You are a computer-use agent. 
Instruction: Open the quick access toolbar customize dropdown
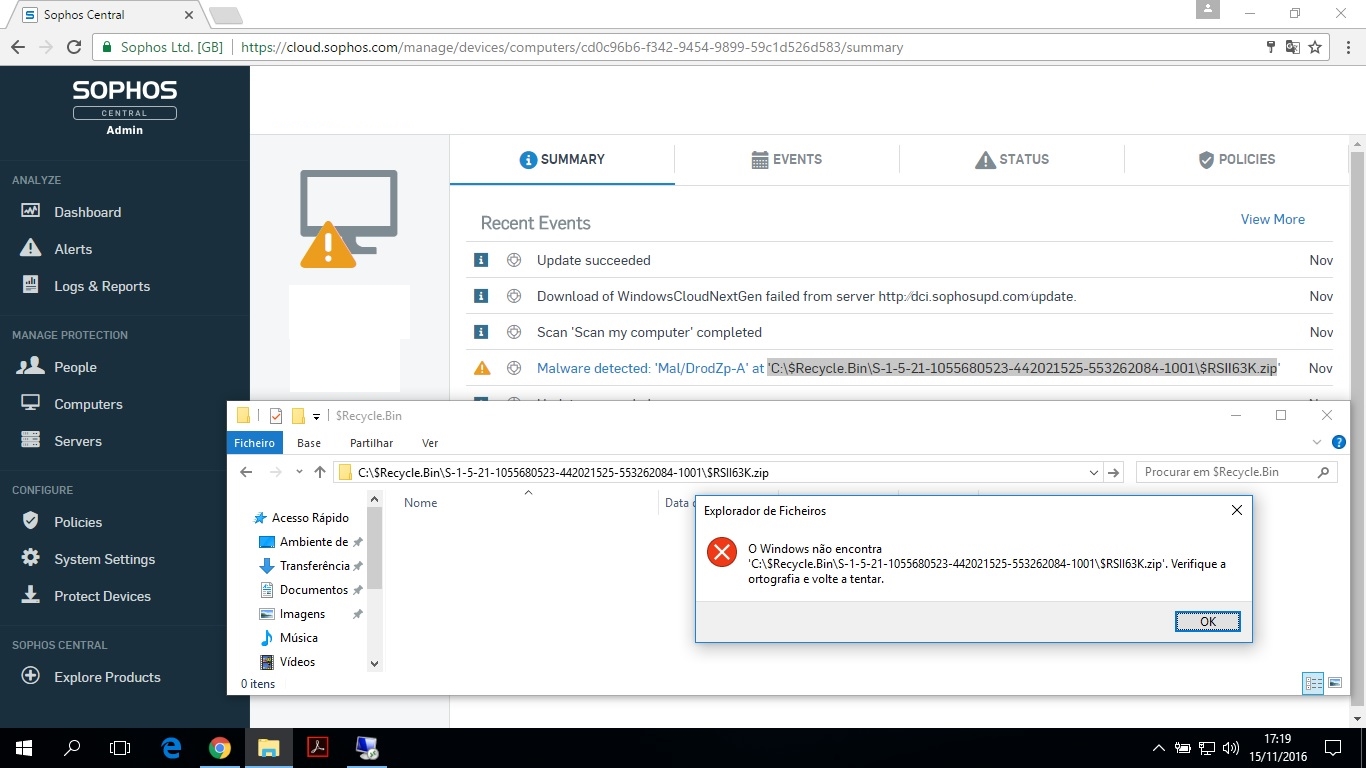tap(316, 416)
